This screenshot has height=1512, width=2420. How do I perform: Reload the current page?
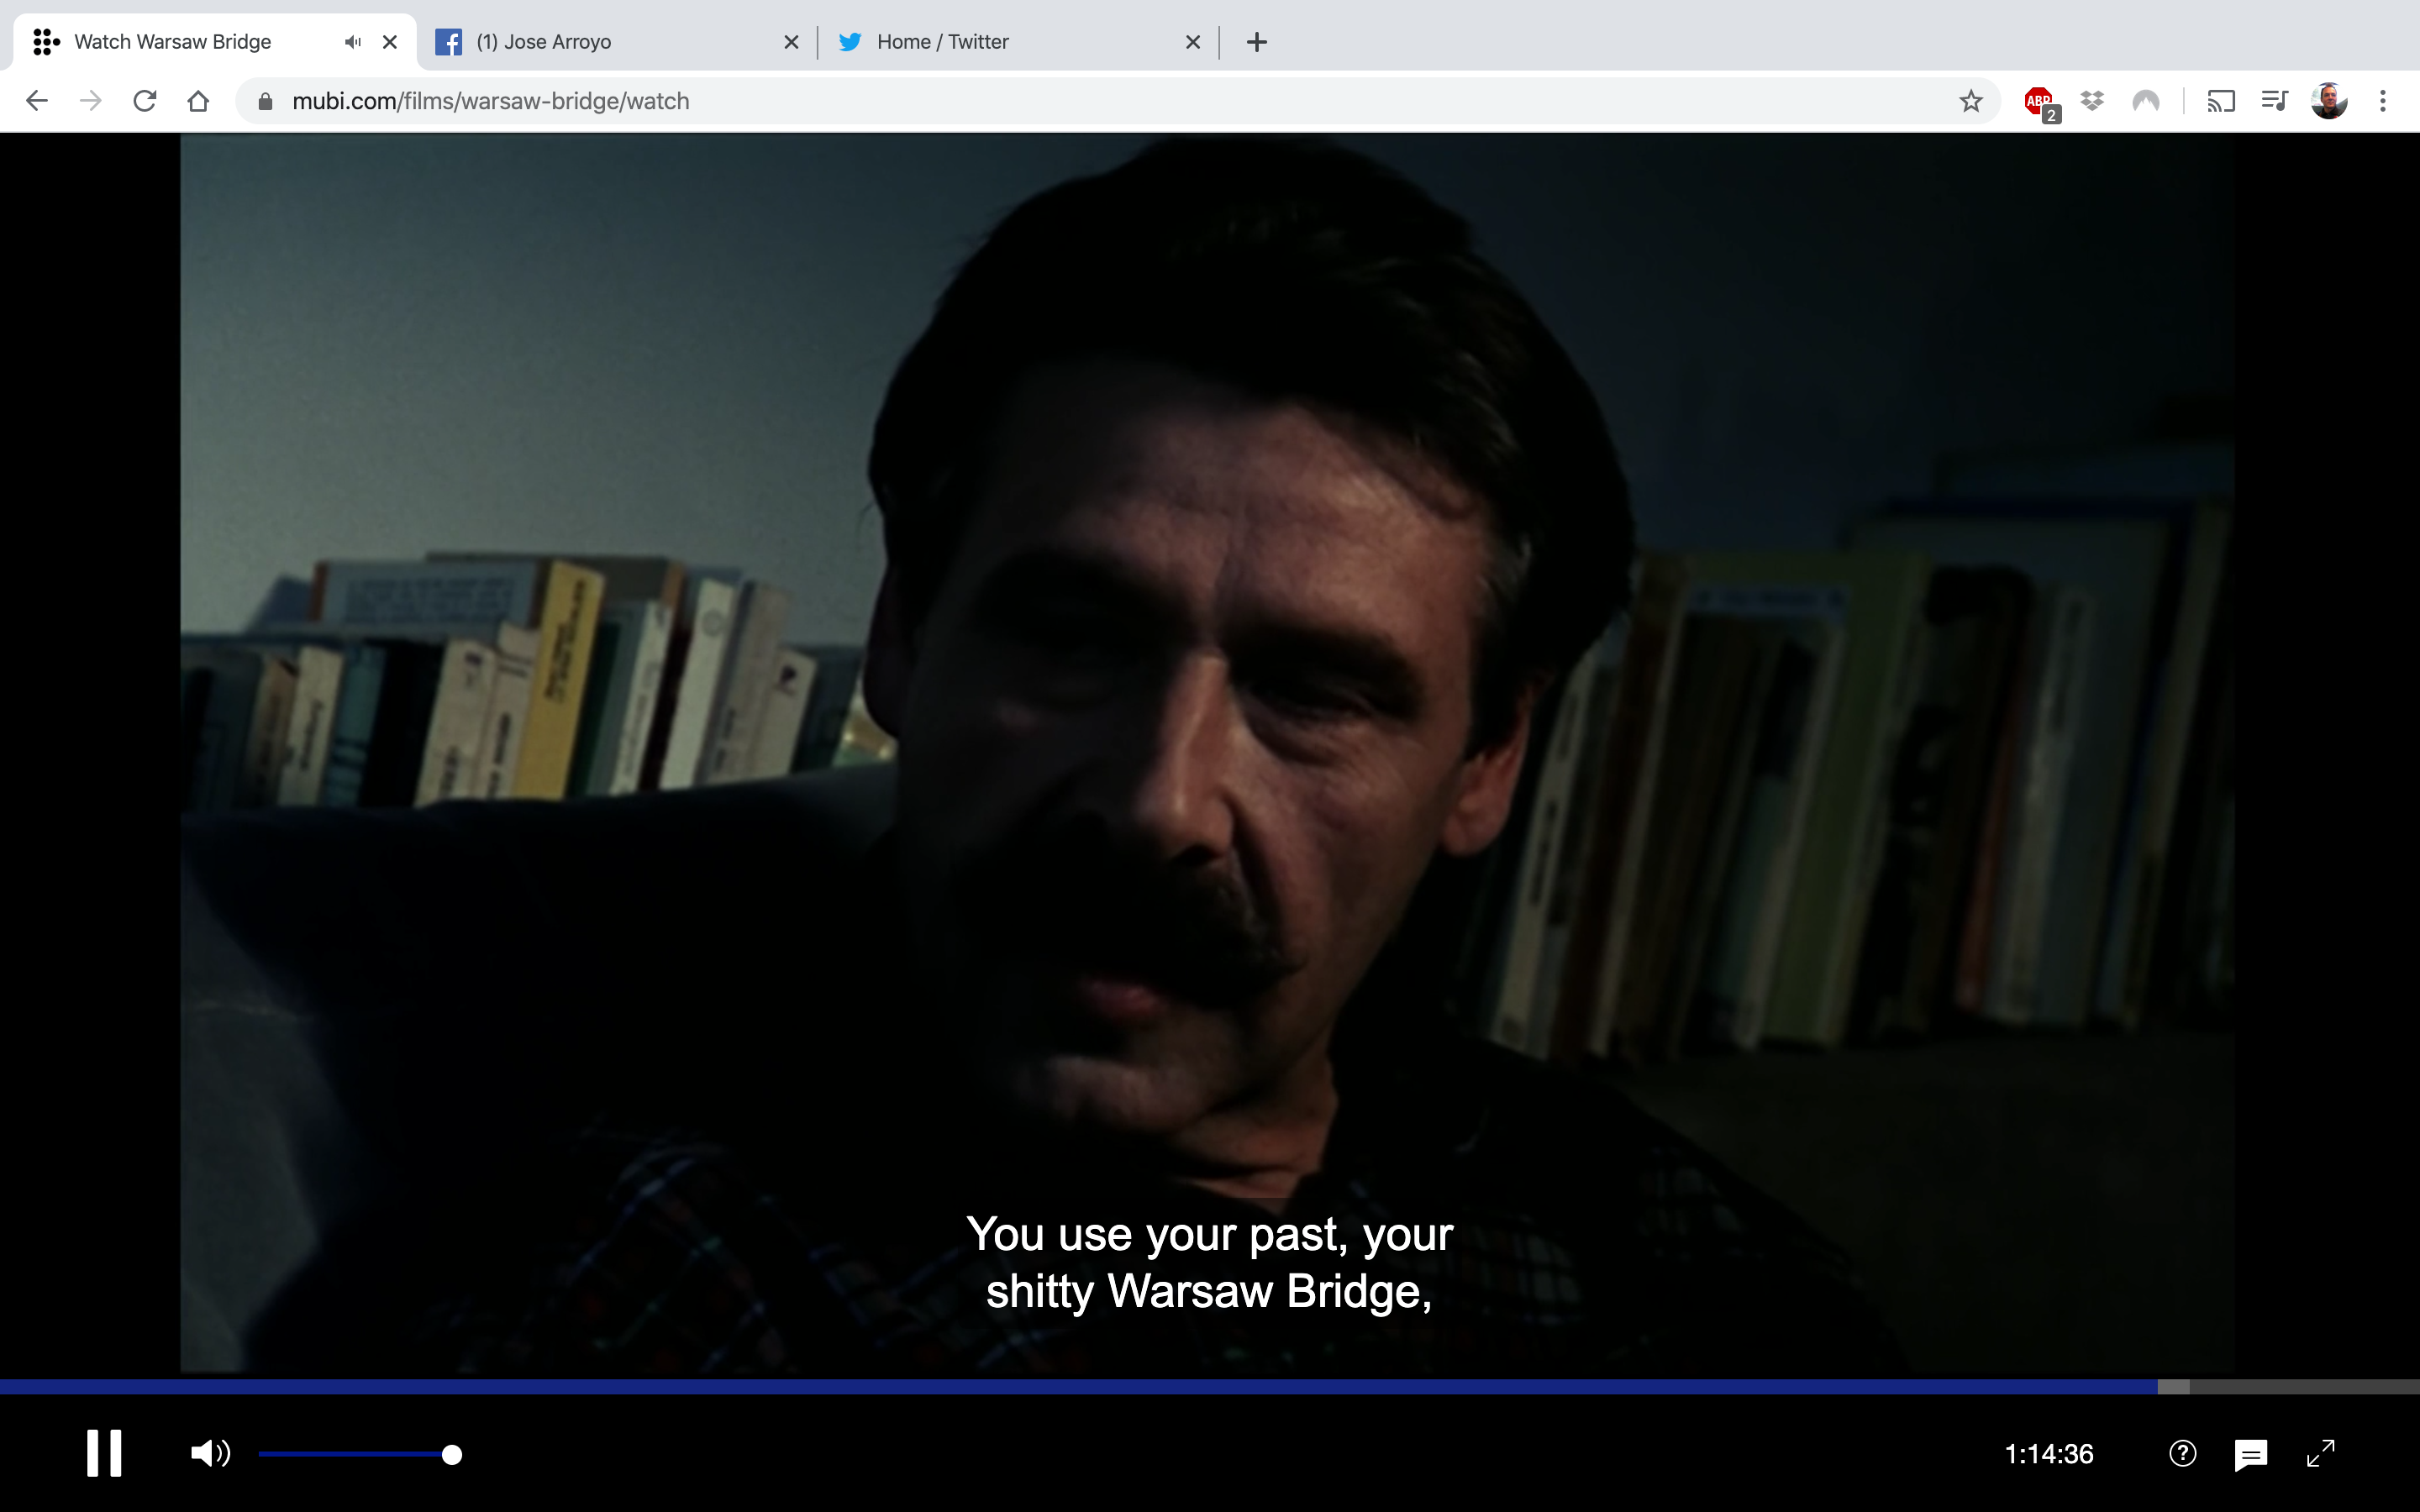145,101
